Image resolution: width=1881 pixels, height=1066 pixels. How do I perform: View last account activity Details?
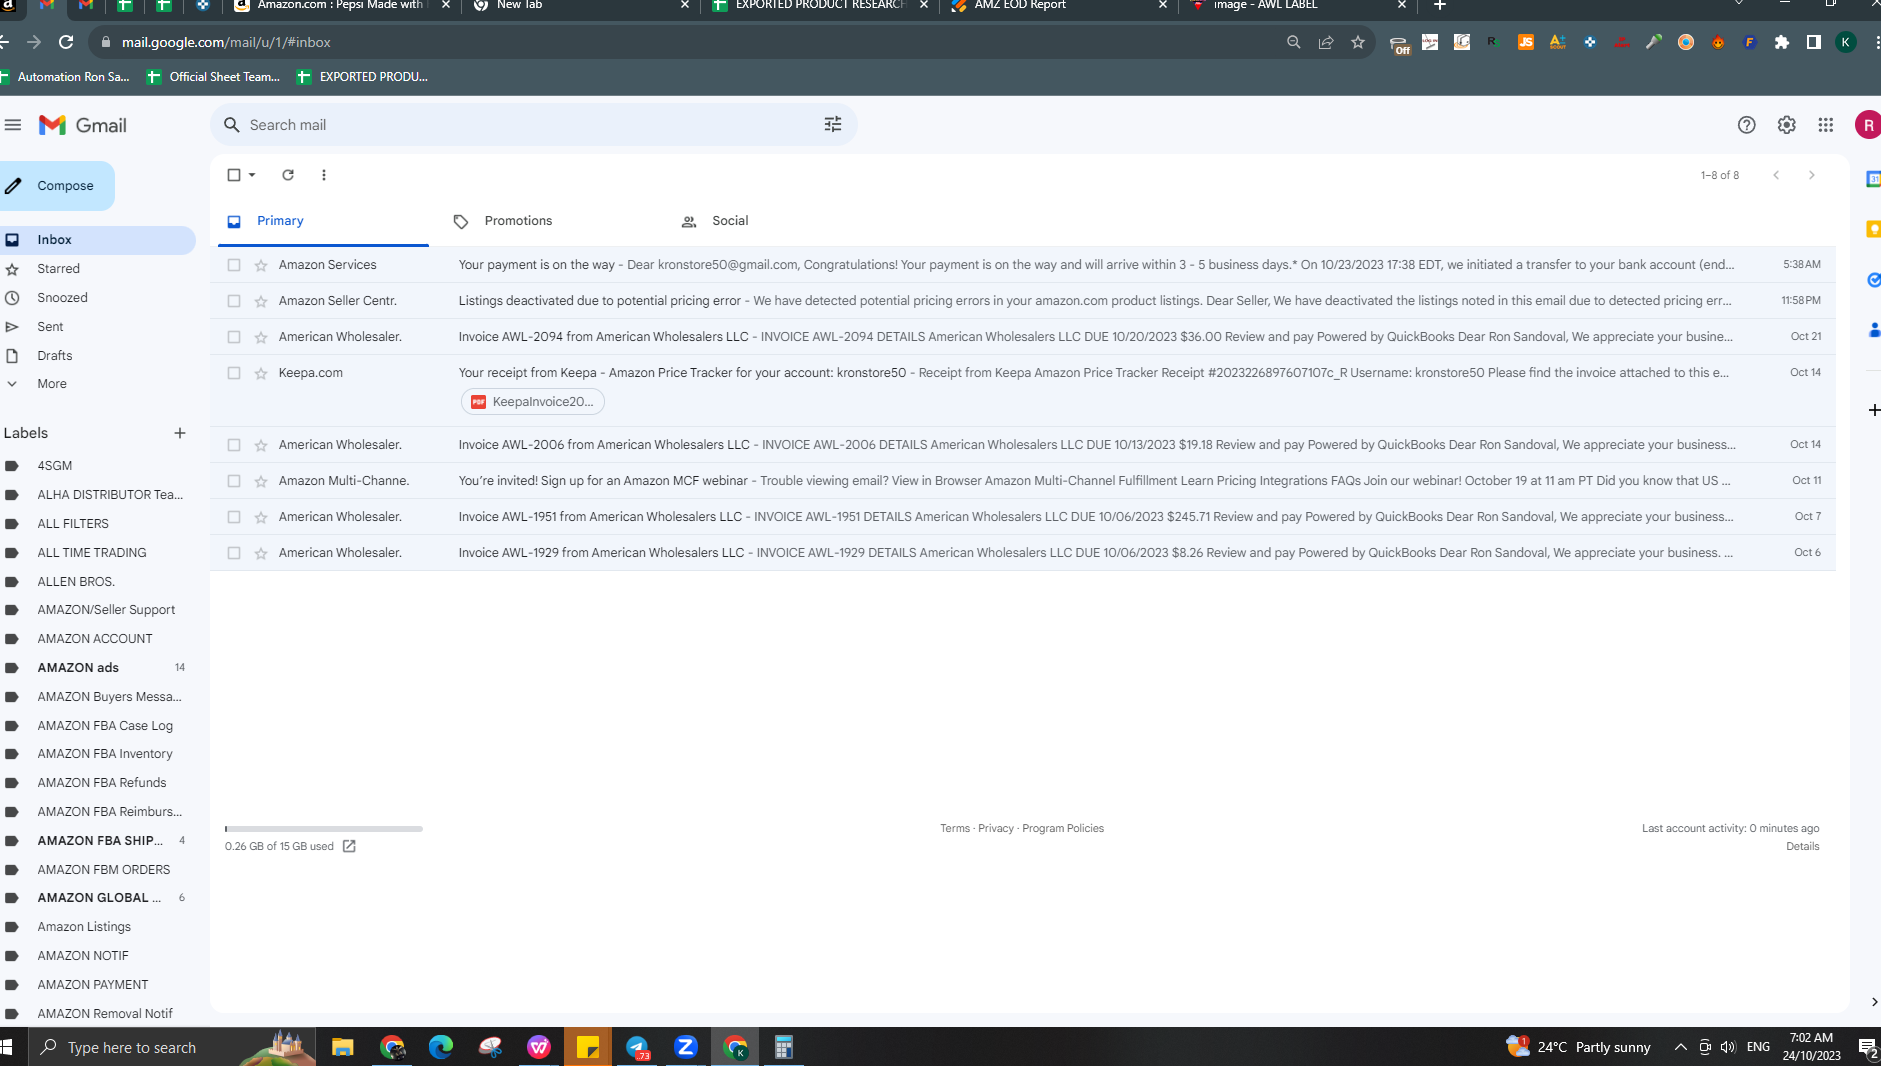(x=1803, y=846)
